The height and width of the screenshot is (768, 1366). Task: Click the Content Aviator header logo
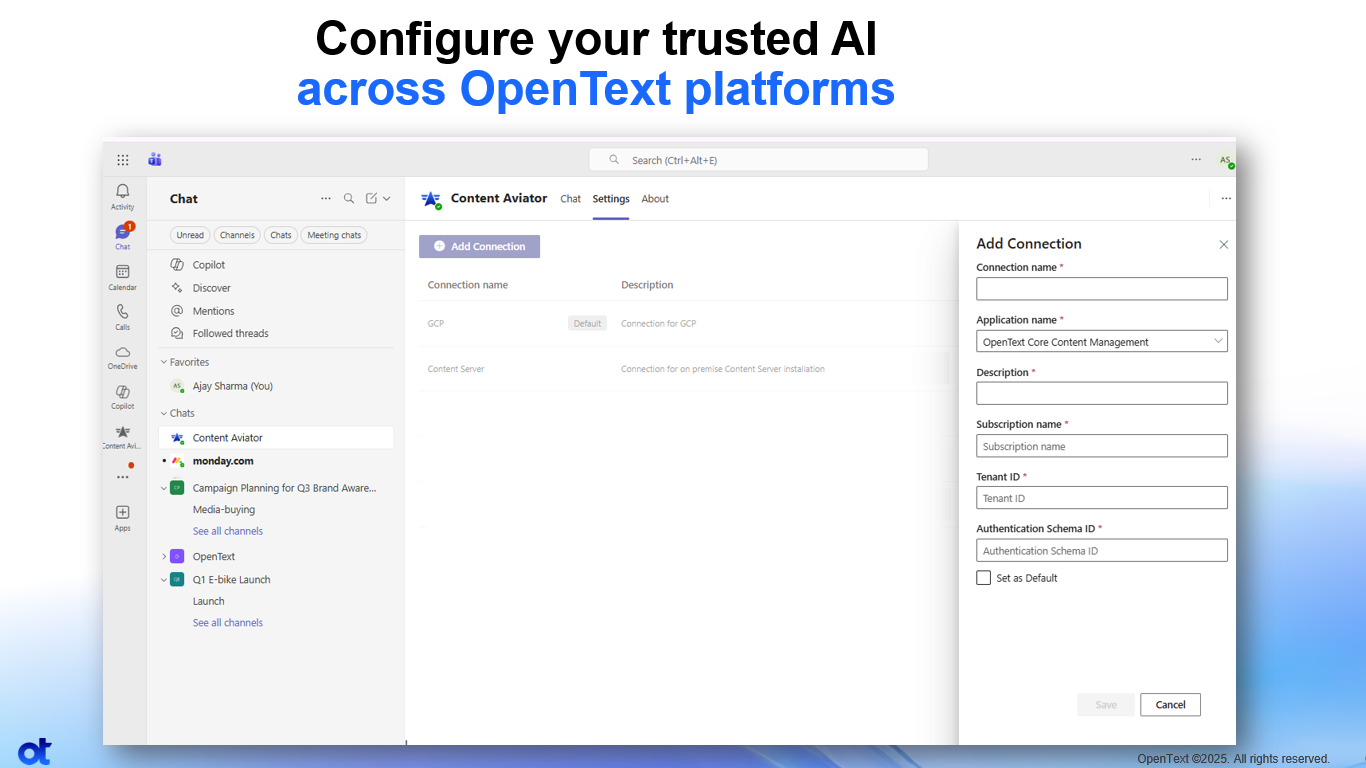coord(431,199)
